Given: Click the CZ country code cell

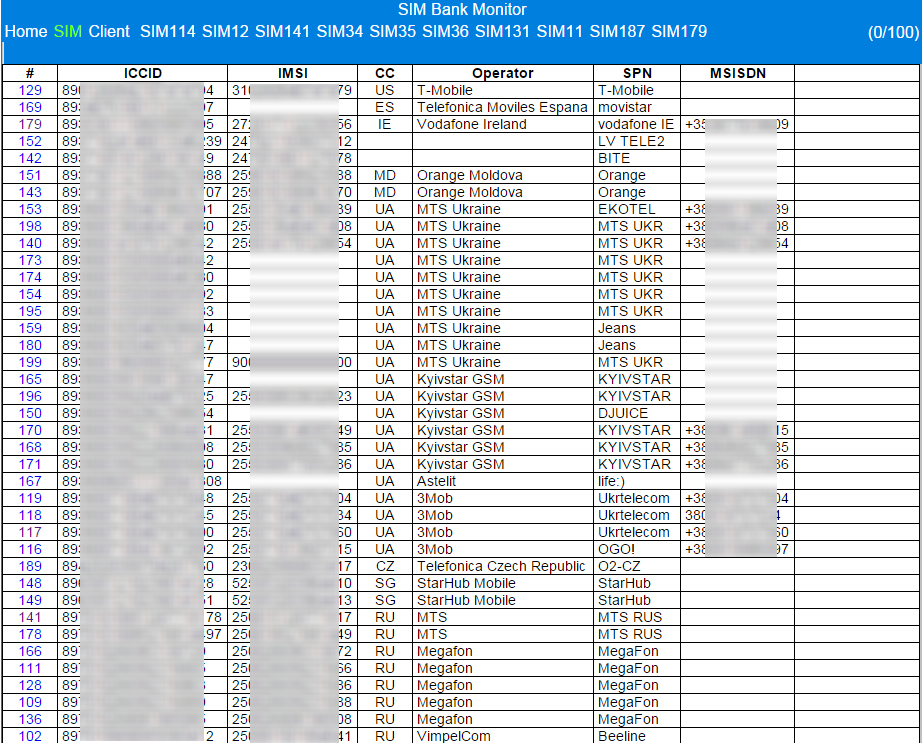Looking at the screenshot, I should [x=385, y=566].
